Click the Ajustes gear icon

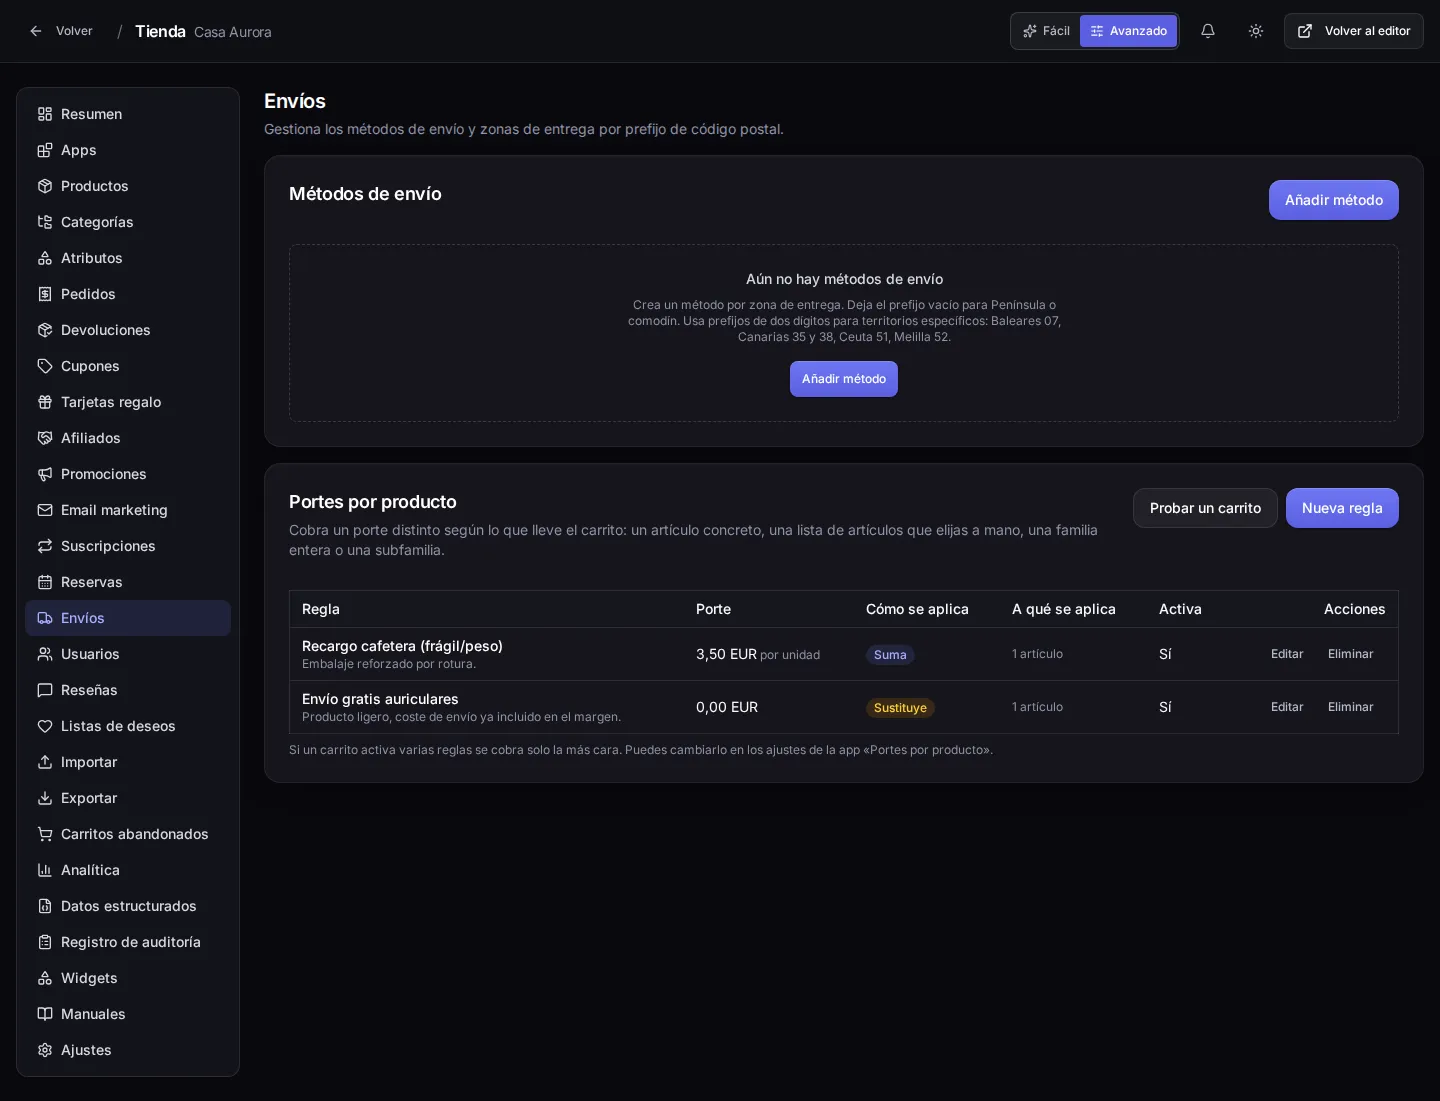[45, 1050]
